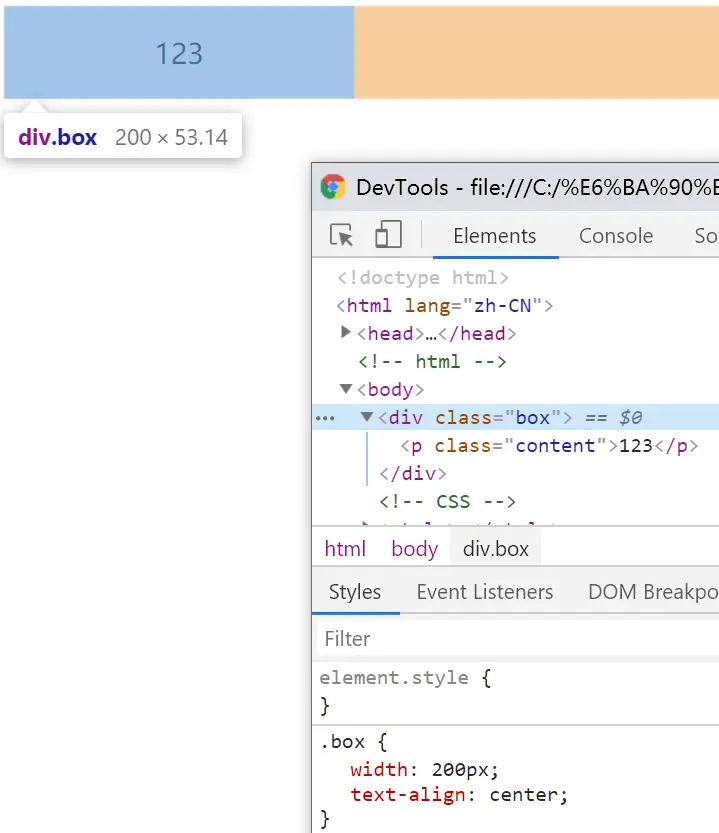
Task: Select the body breadcrumb
Action: 415,548
